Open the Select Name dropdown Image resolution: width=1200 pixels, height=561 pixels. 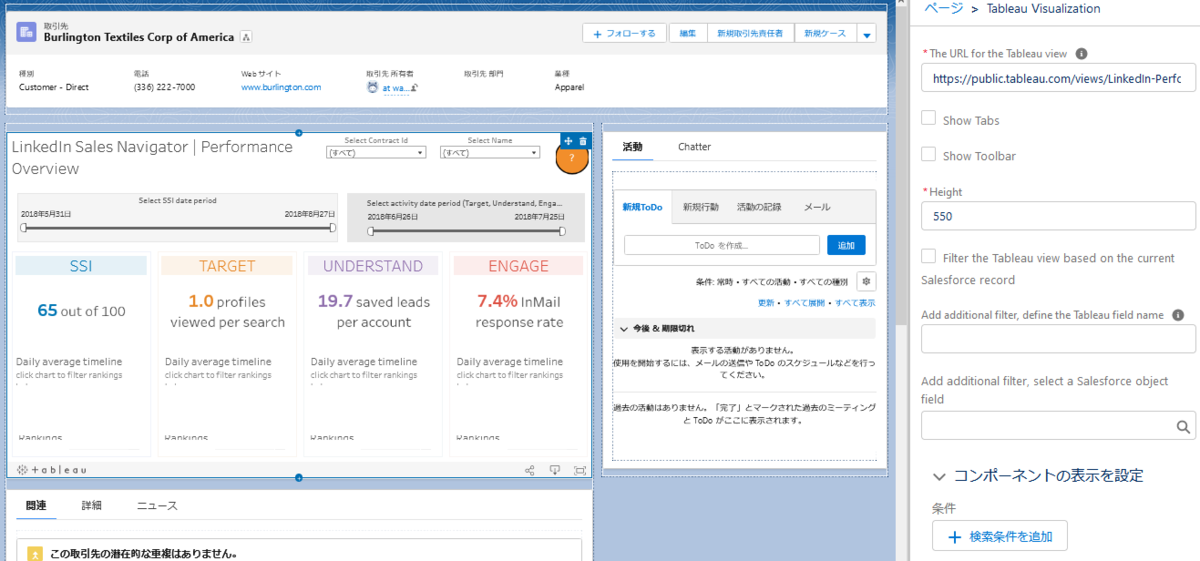click(x=490, y=153)
